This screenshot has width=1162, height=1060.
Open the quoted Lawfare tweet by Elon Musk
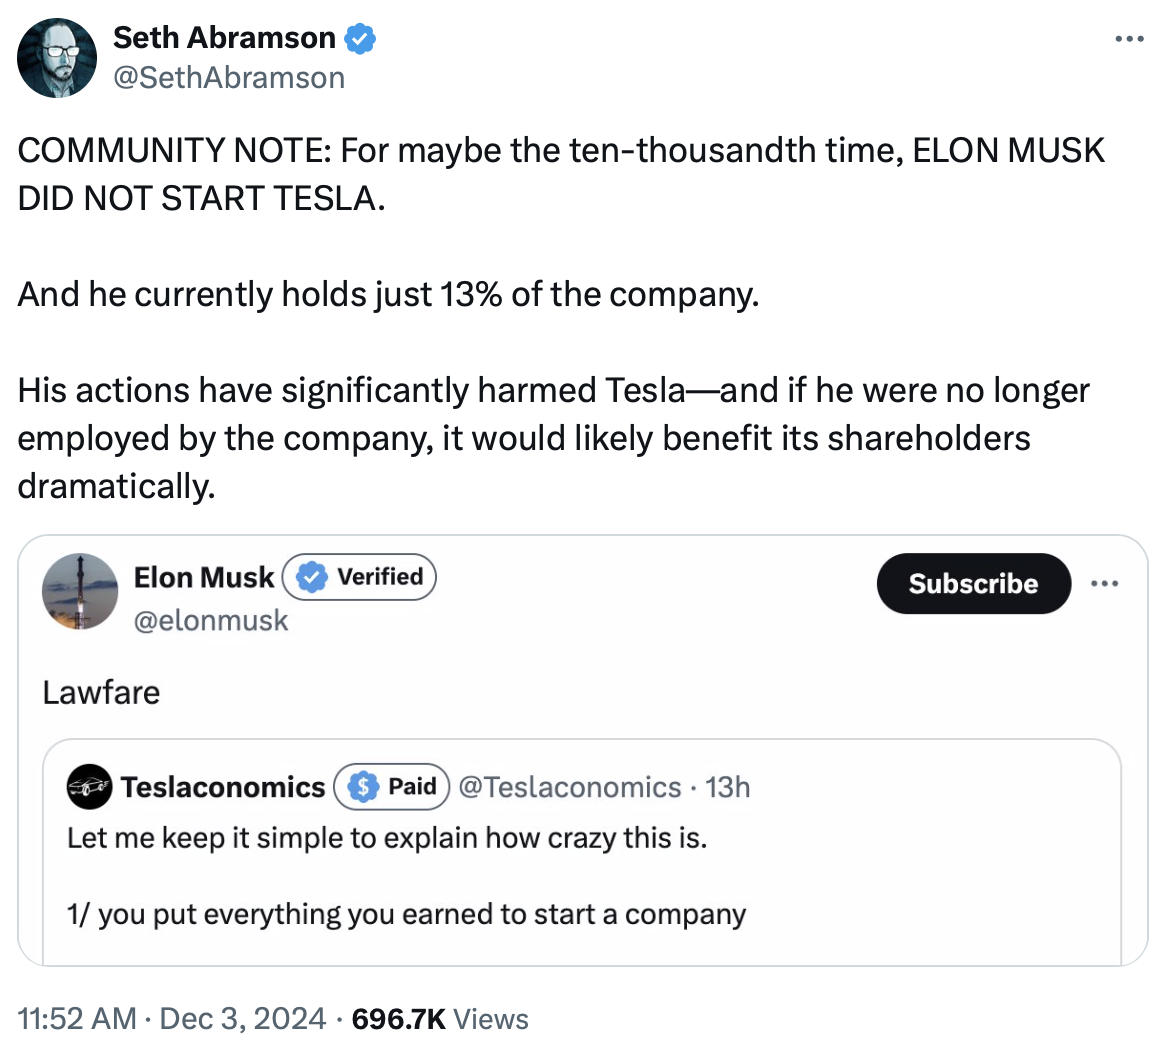[x=100, y=692]
